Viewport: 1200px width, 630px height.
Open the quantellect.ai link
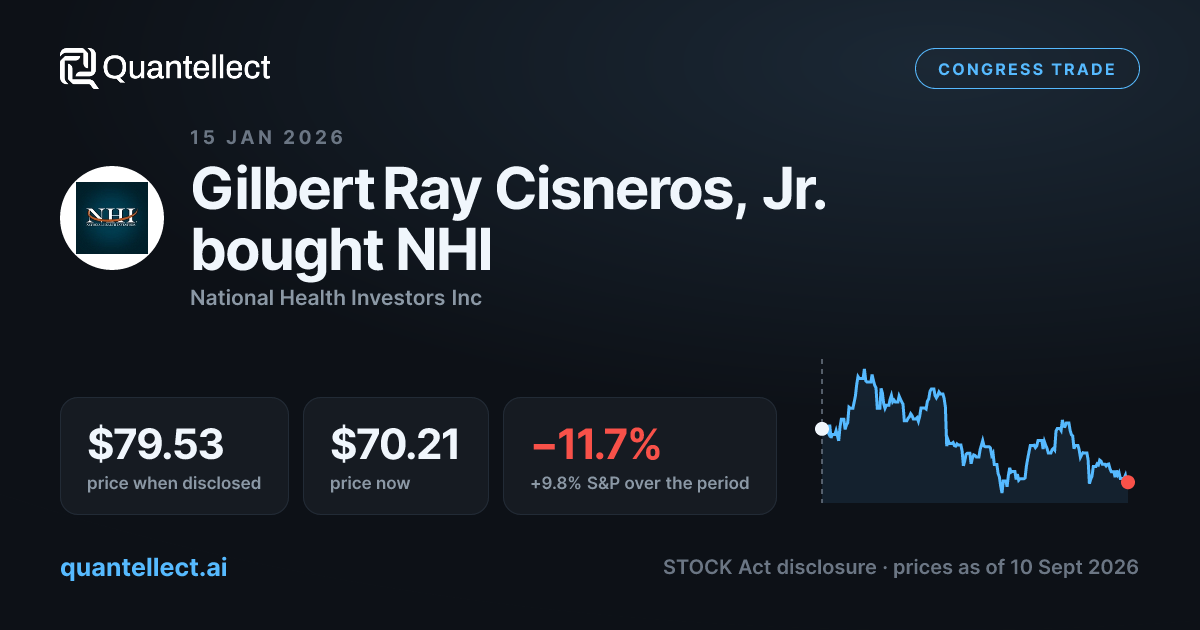pyautogui.click(x=143, y=568)
